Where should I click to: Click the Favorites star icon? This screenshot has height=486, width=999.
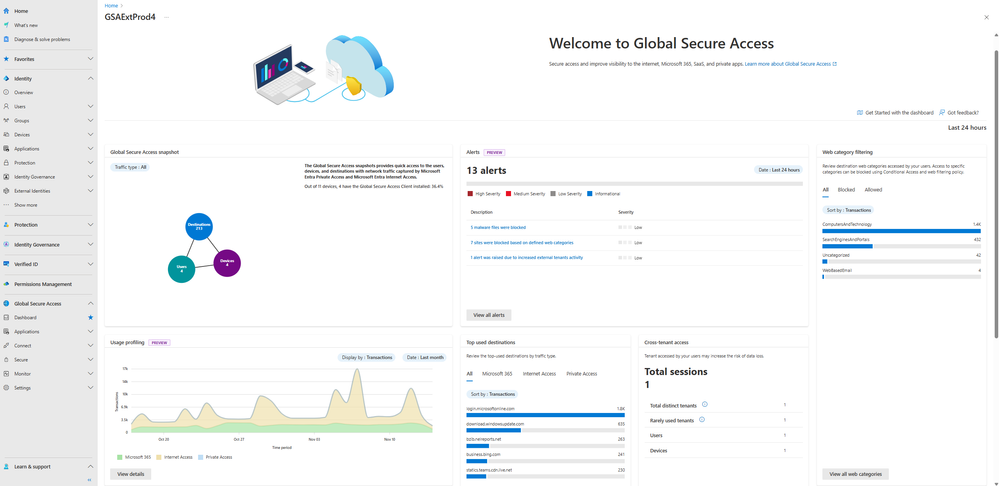tap(6, 59)
